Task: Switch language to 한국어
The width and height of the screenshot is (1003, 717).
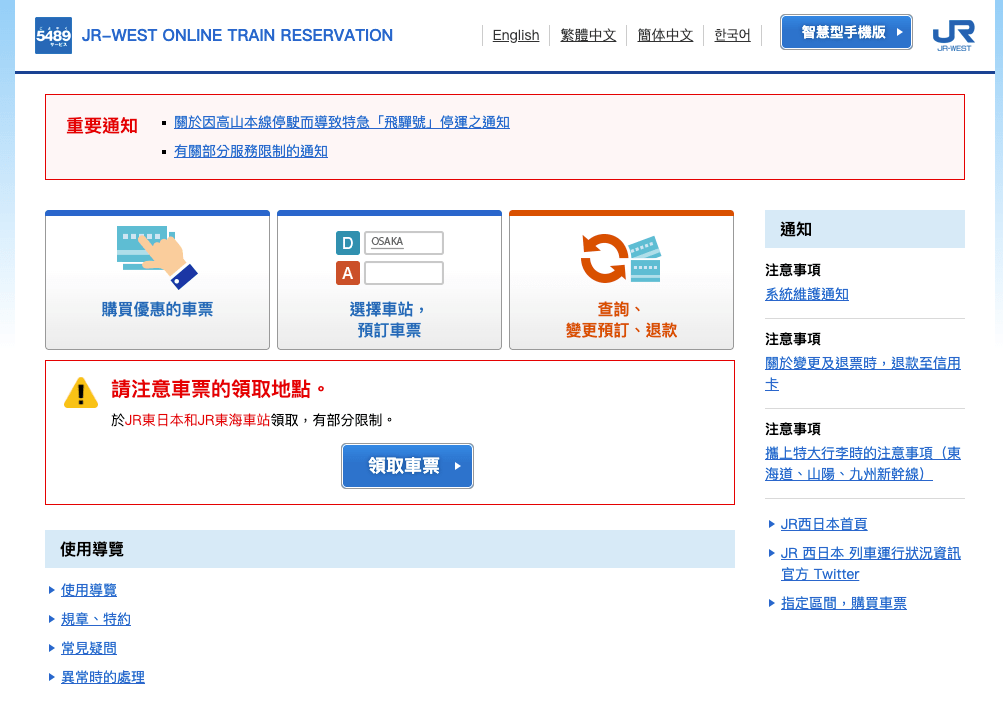Action: (732, 35)
